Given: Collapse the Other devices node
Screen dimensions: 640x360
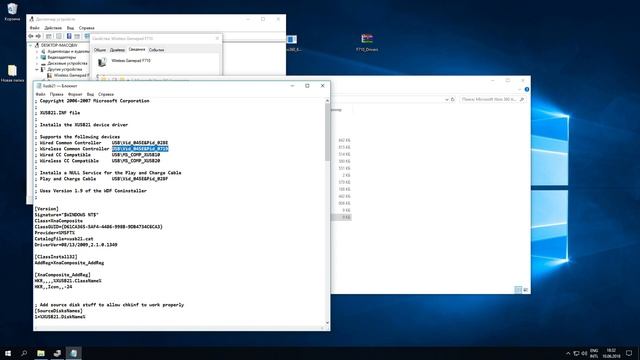Looking at the screenshot, I should tap(37, 69).
